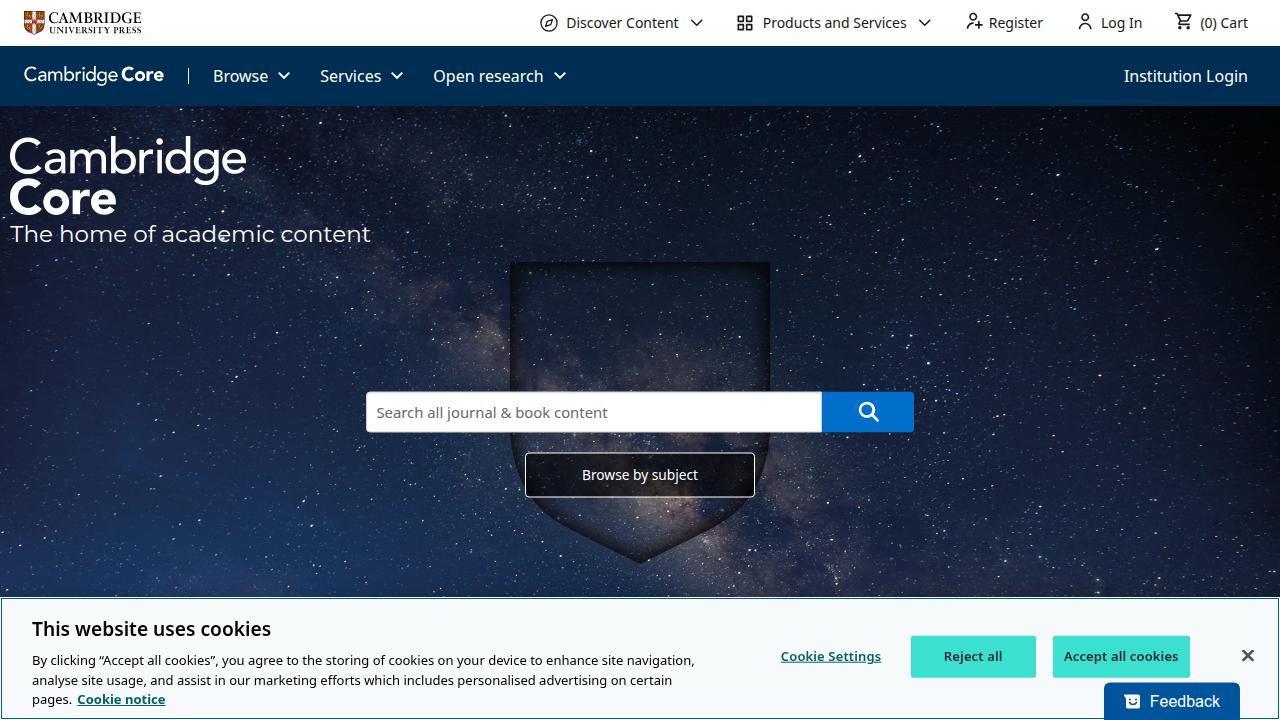This screenshot has height=720, width=1280.
Task: Go to the Register link
Action: coord(1004,23)
